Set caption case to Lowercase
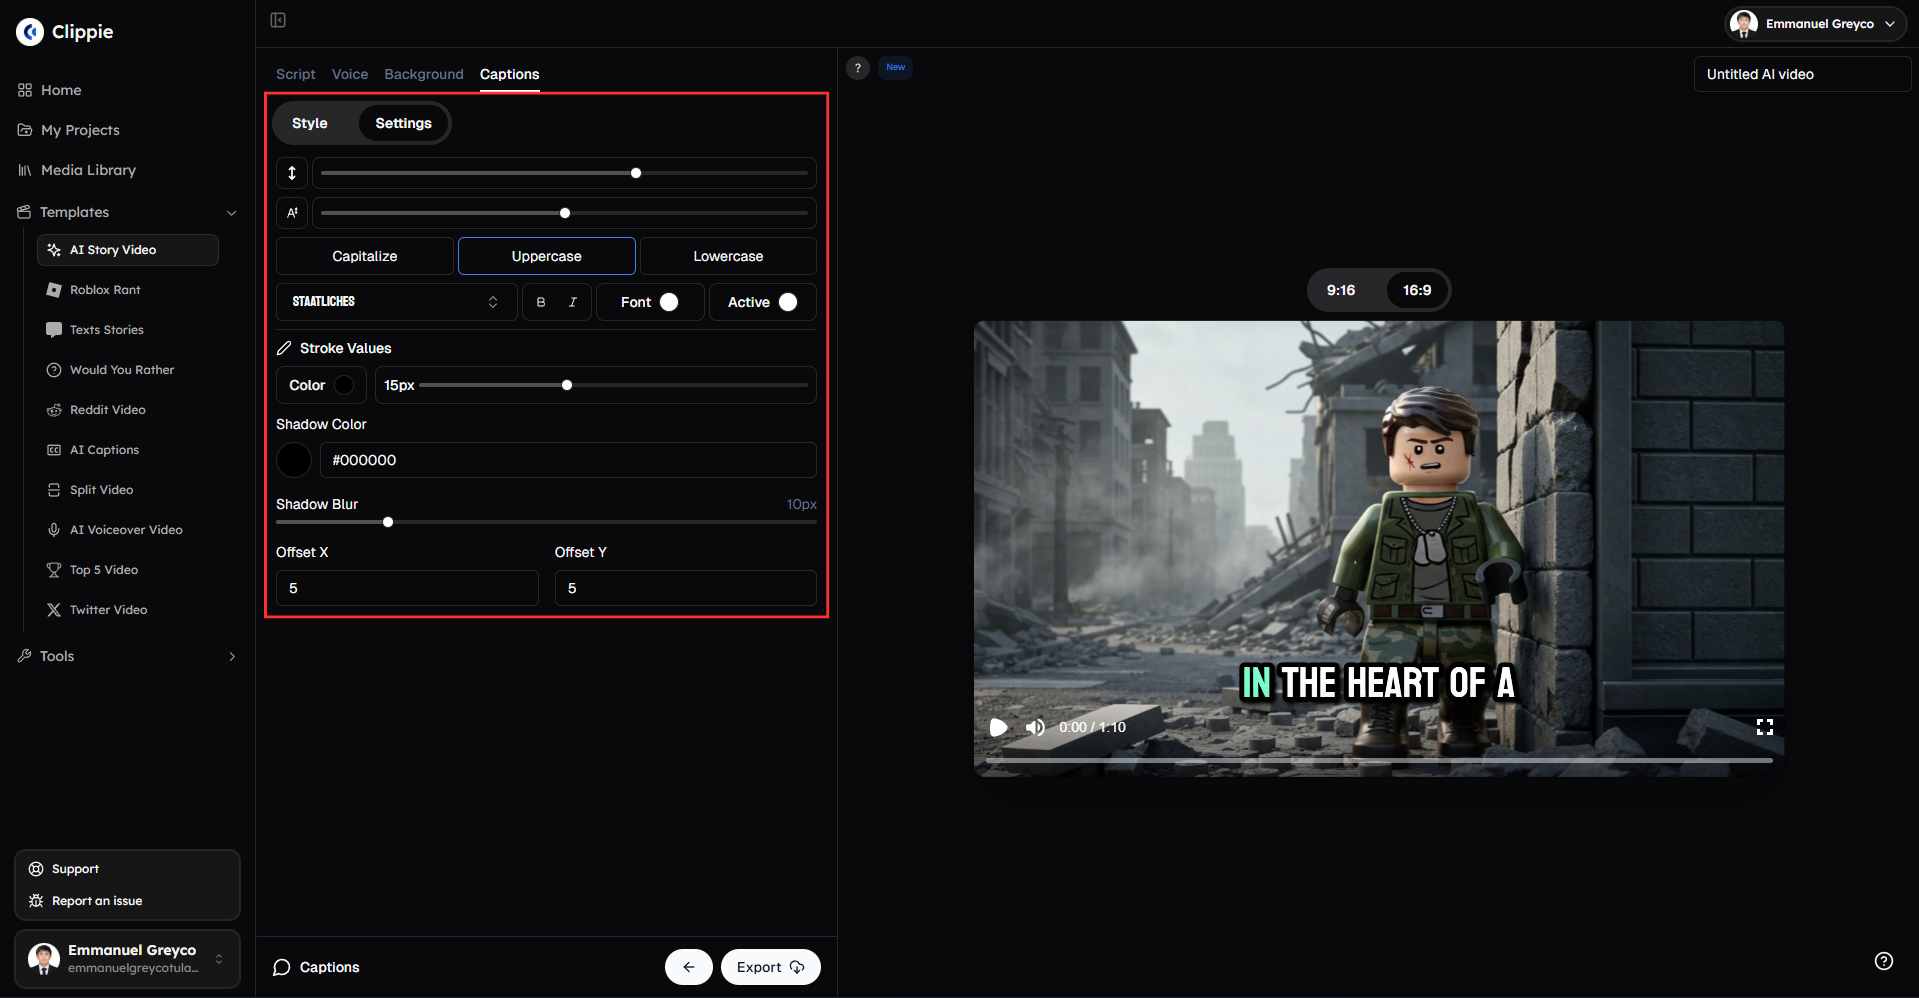1919x998 pixels. tap(728, 256)
